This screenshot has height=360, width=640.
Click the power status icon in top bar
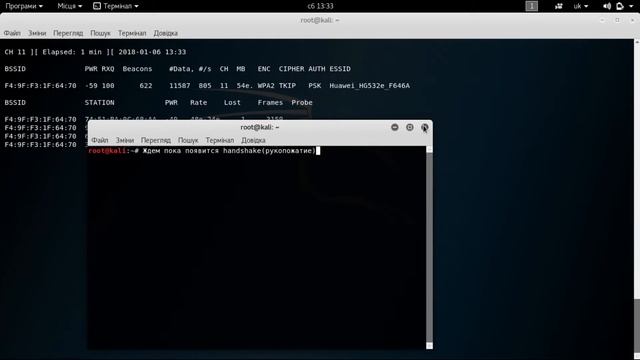620,6
